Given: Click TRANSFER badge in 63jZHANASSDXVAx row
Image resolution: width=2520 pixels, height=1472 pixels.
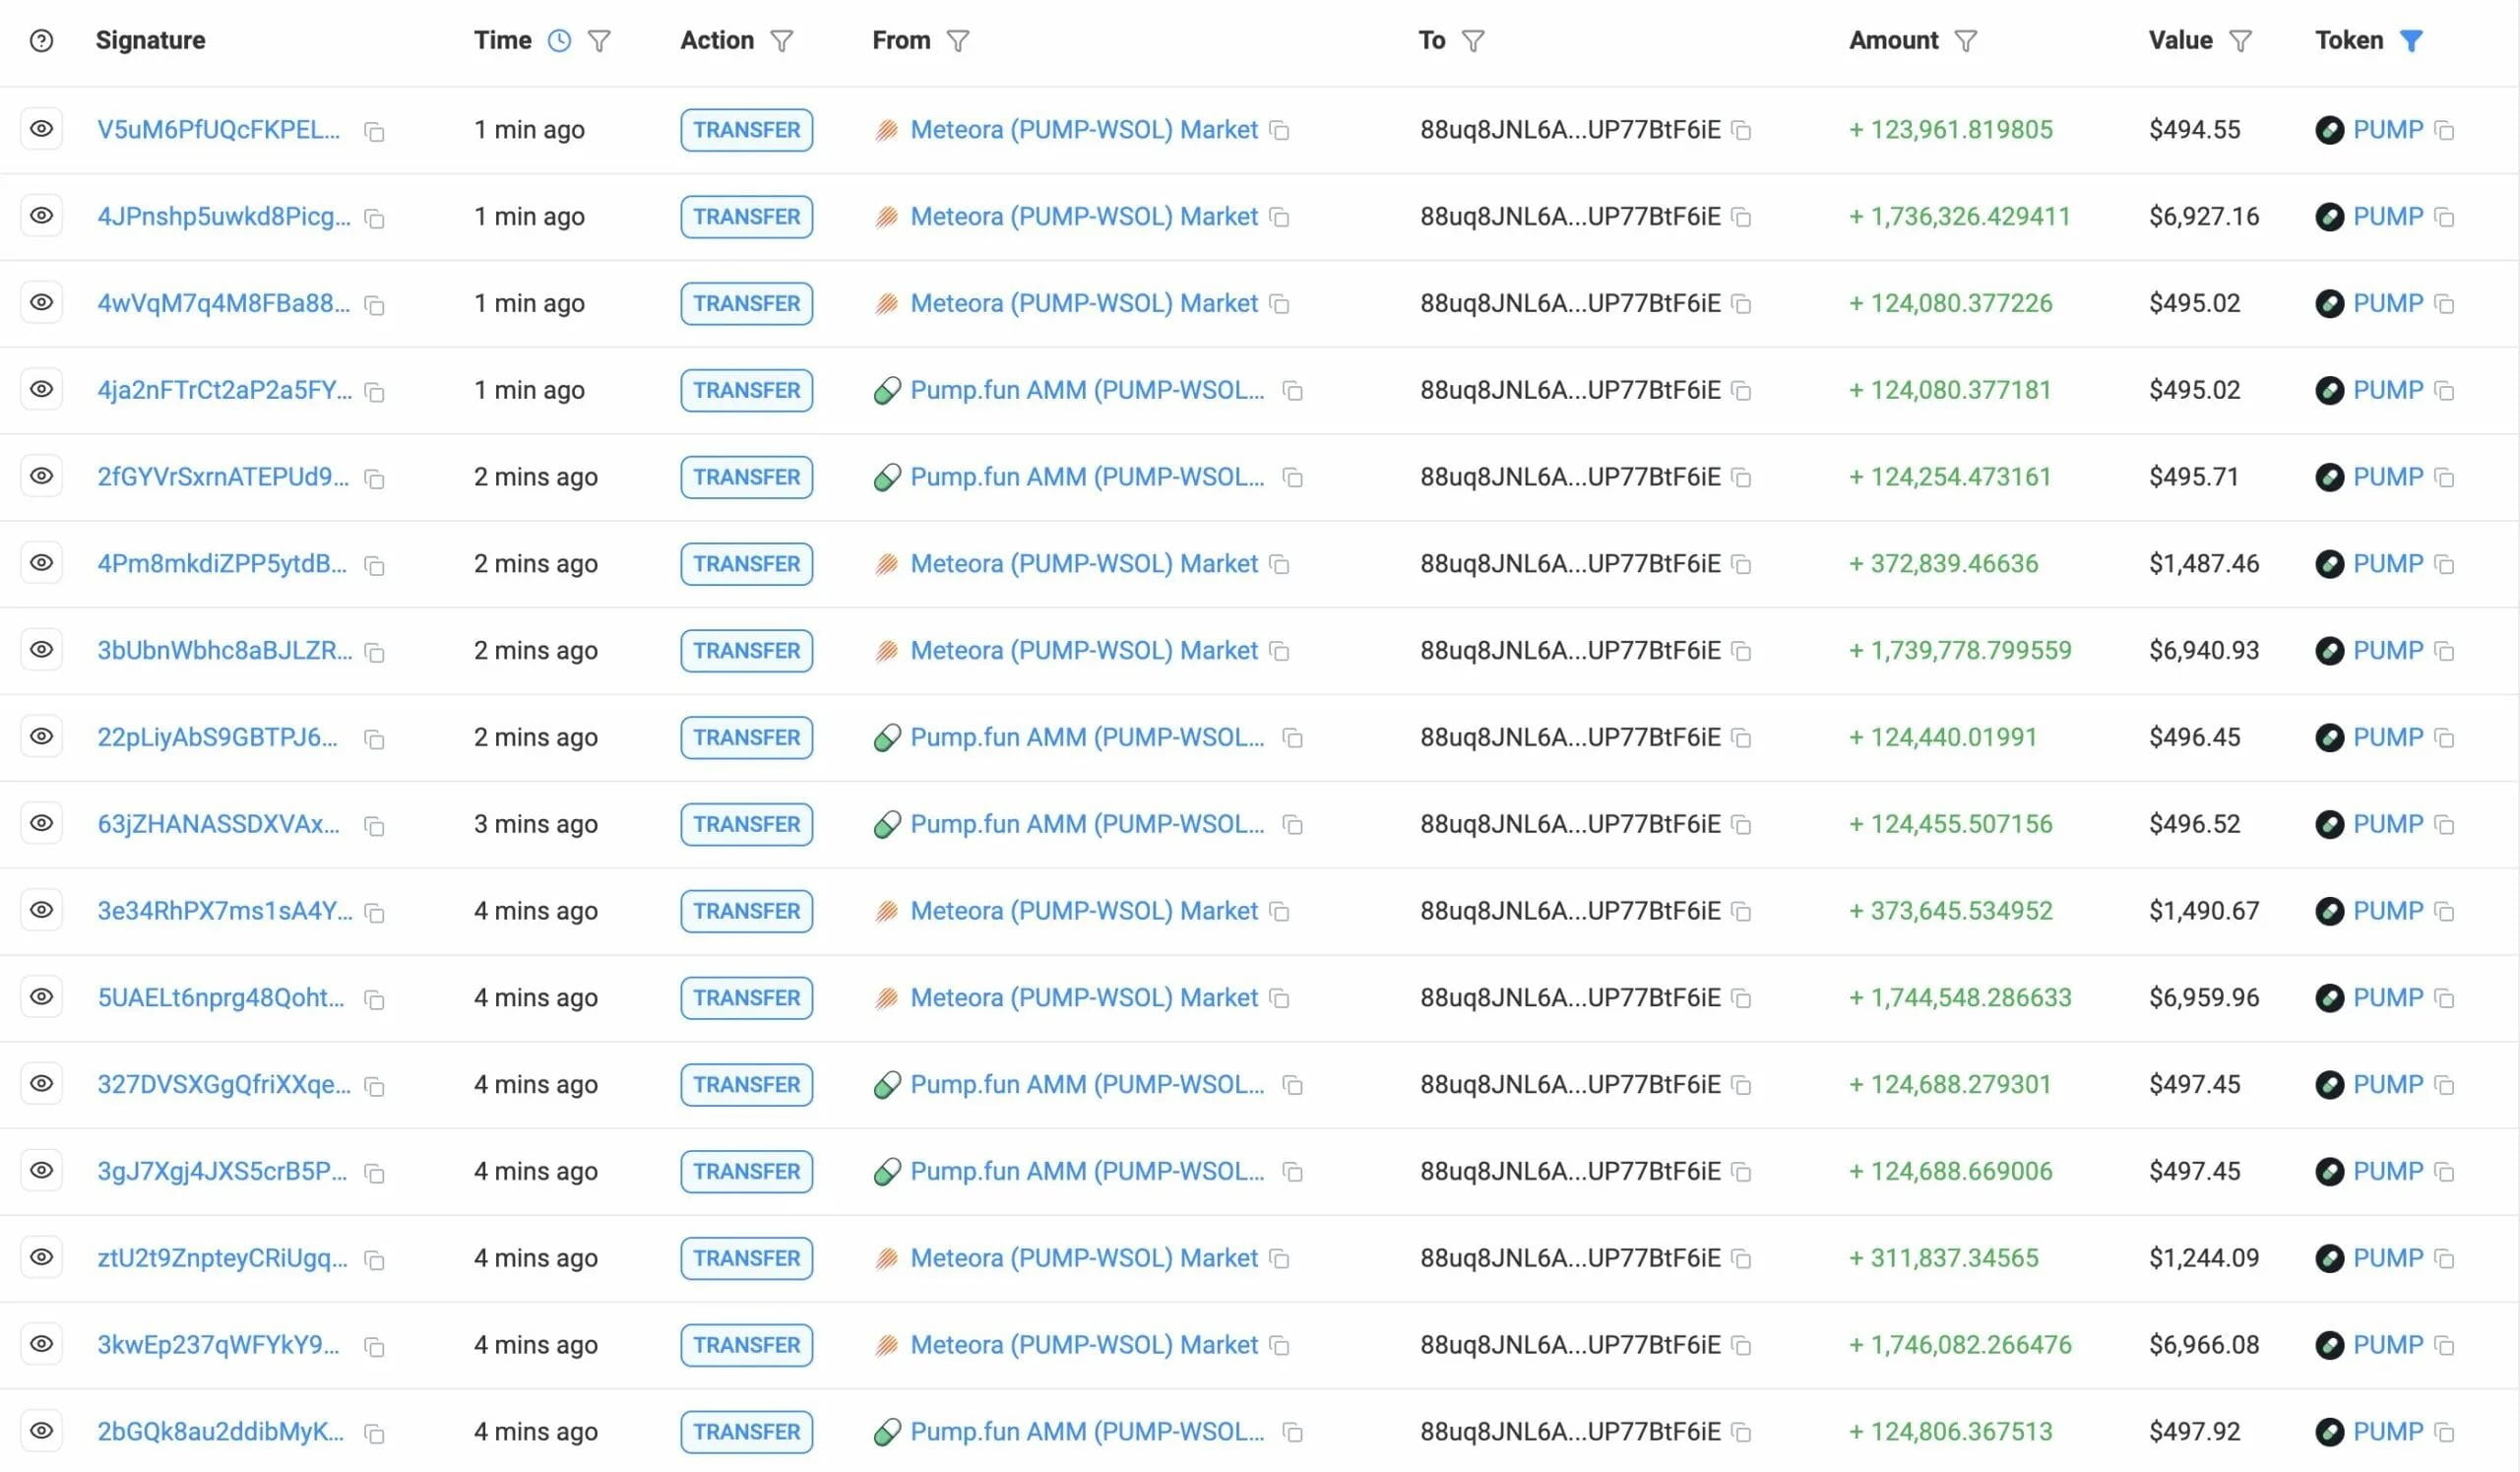Looking at the screenshot, I should (x=747, y=824).
